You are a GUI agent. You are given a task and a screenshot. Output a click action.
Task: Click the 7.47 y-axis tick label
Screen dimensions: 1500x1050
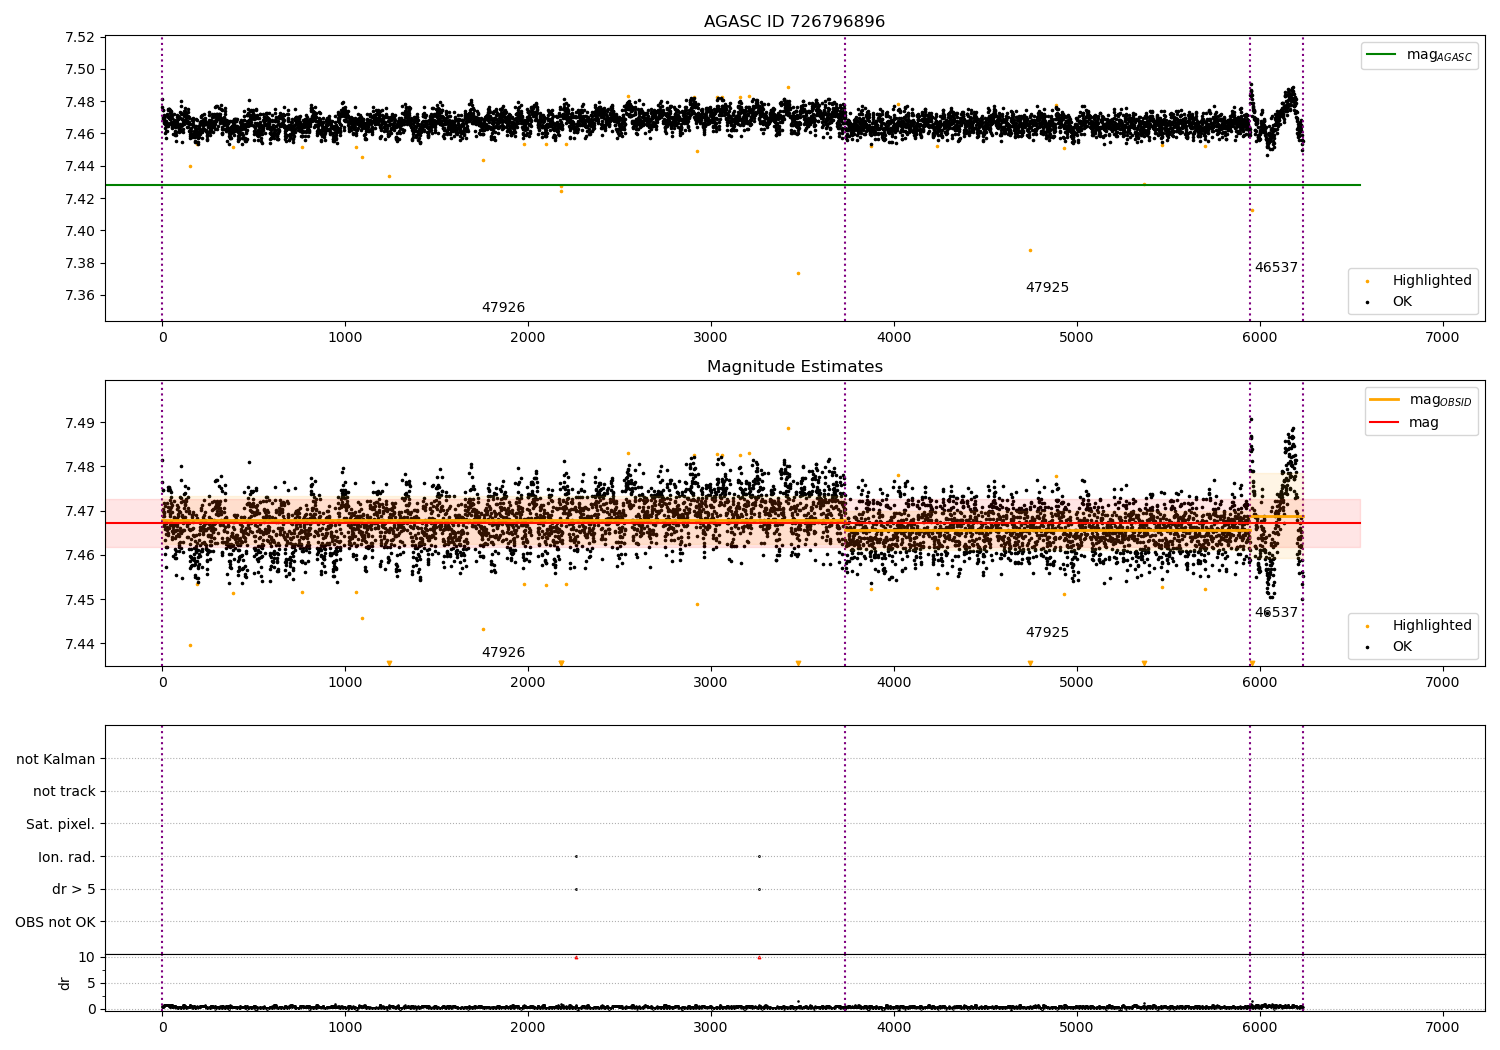coord(79,511)
